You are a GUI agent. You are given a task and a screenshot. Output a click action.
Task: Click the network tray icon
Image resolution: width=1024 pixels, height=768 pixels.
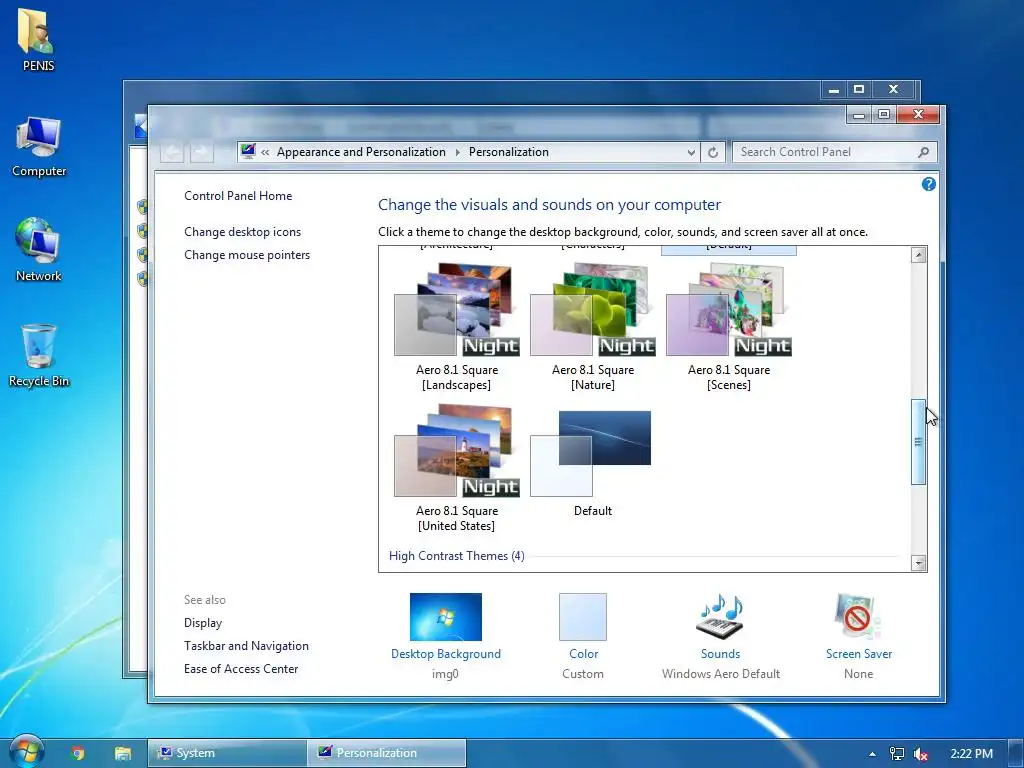click(897, 754)
